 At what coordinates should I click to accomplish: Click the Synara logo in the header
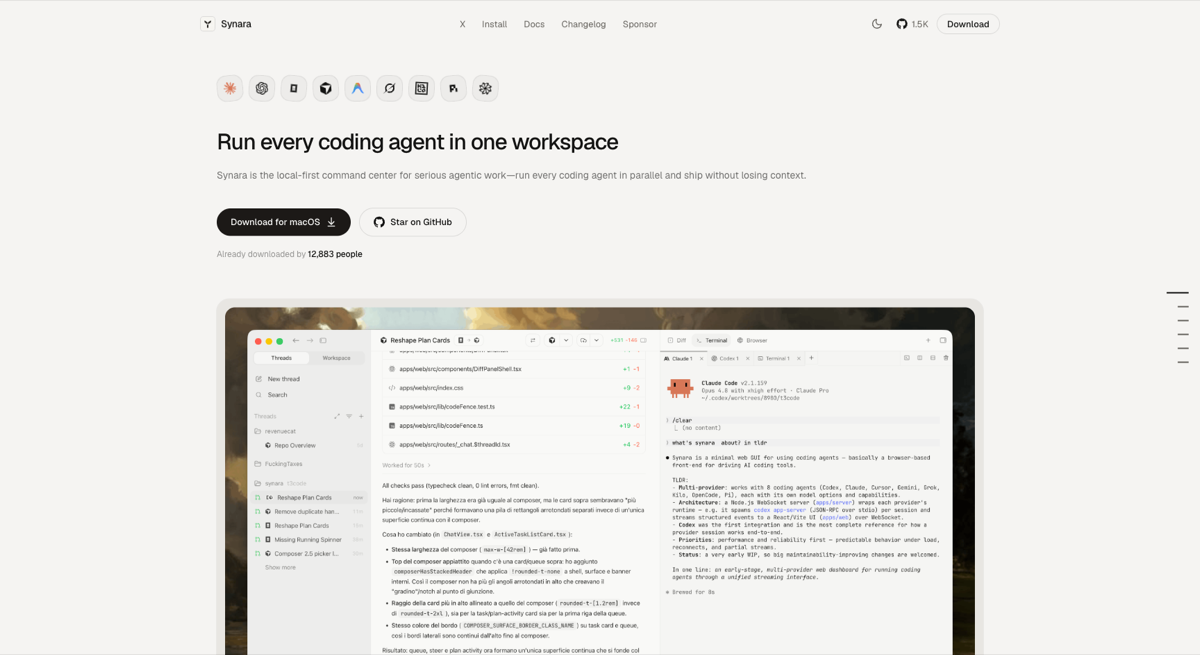coord(226,24)
